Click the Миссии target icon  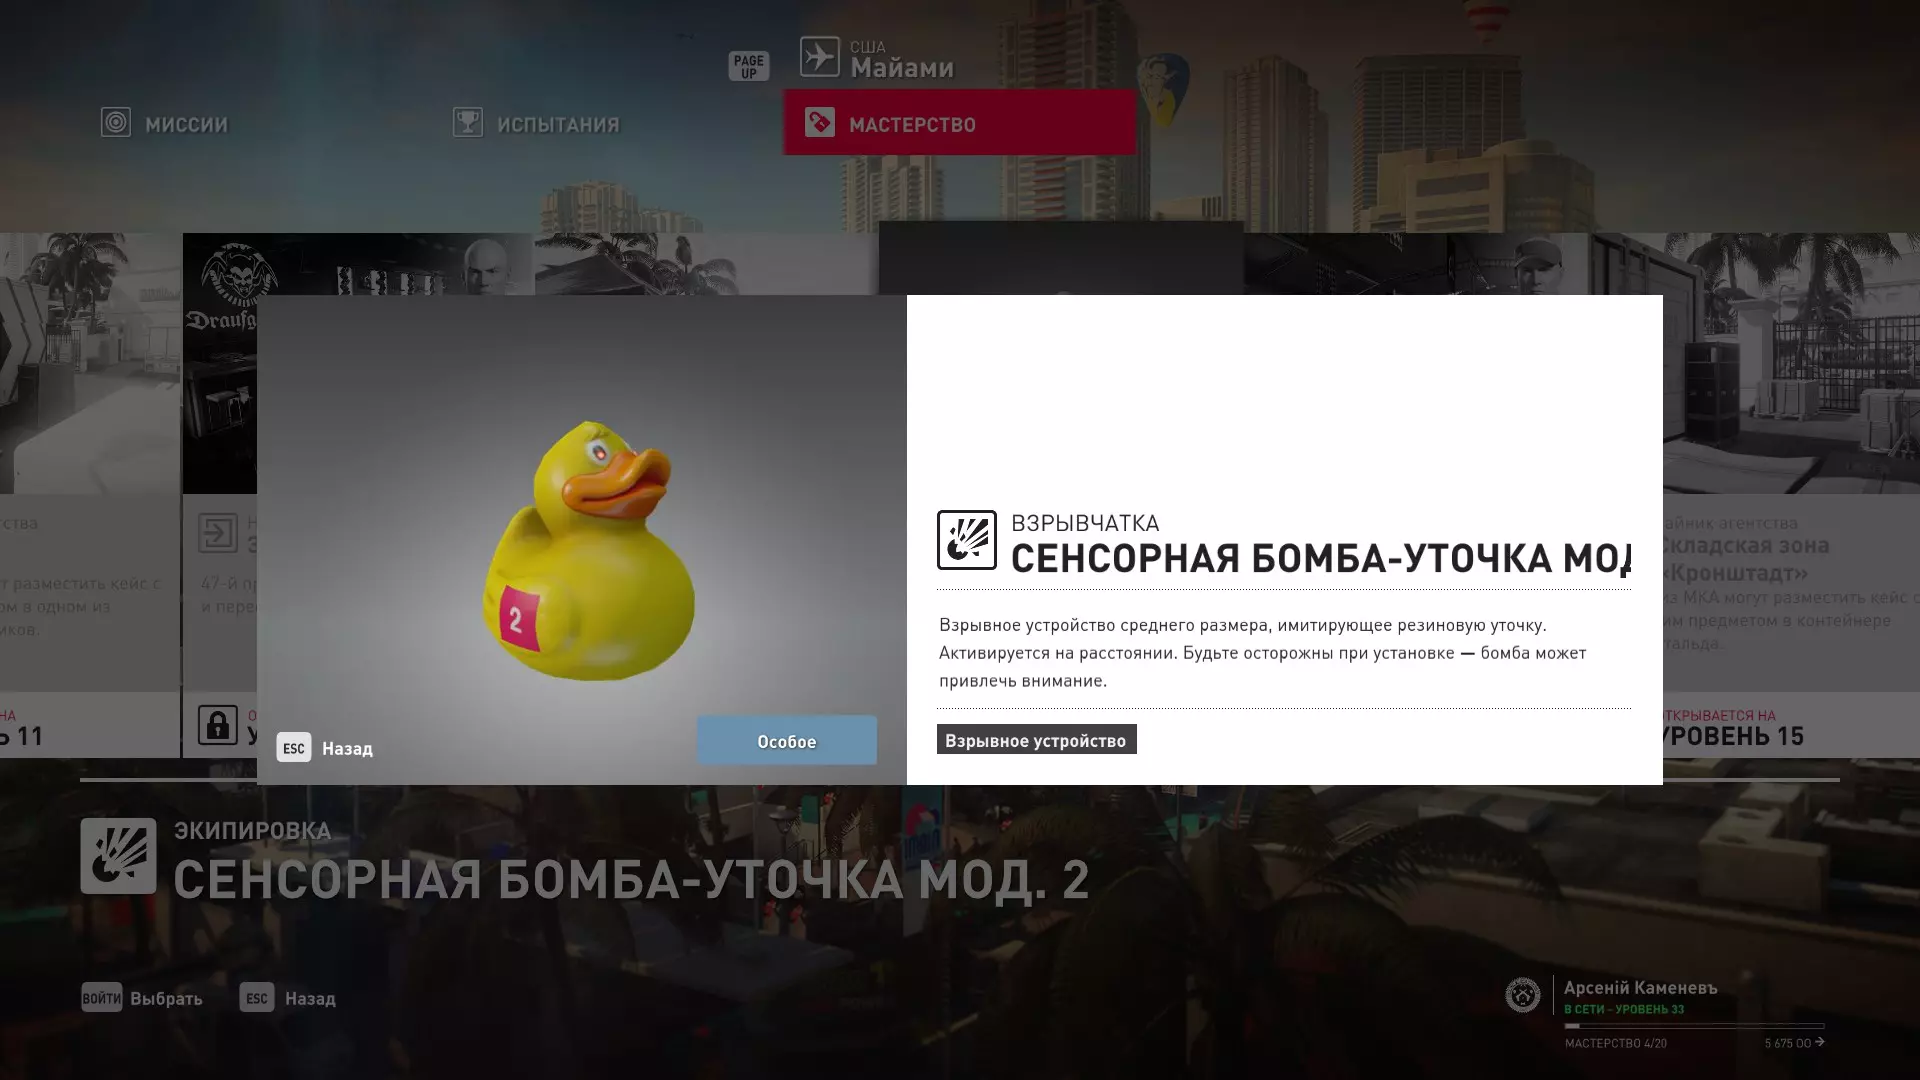pyautogui.click(x=116, y=123)
